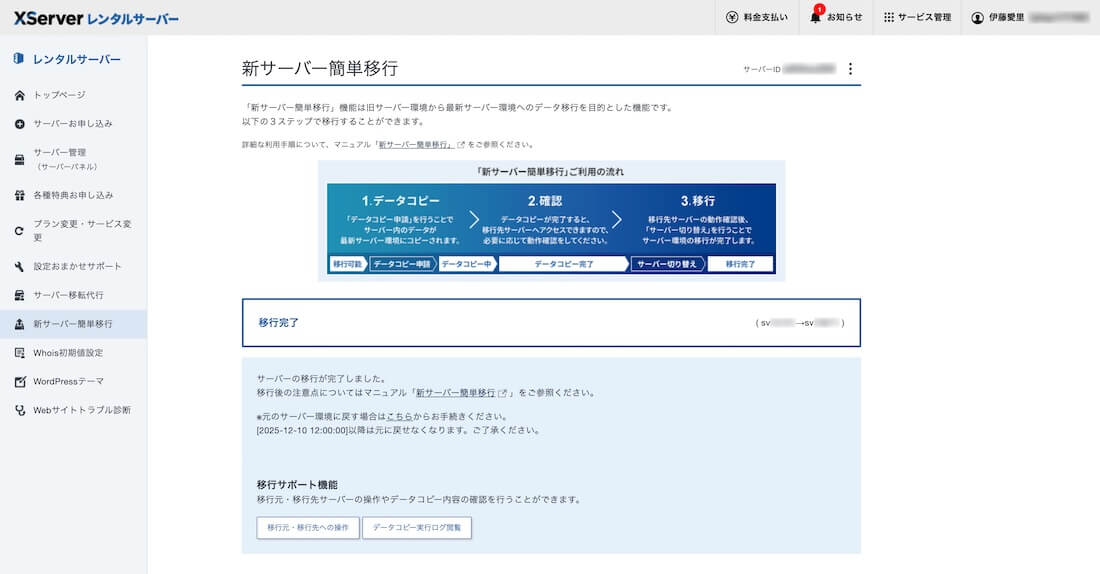Select 新サーバー簡単移行 sidebar item
The image size is (1100, 574).
point(72,324)
